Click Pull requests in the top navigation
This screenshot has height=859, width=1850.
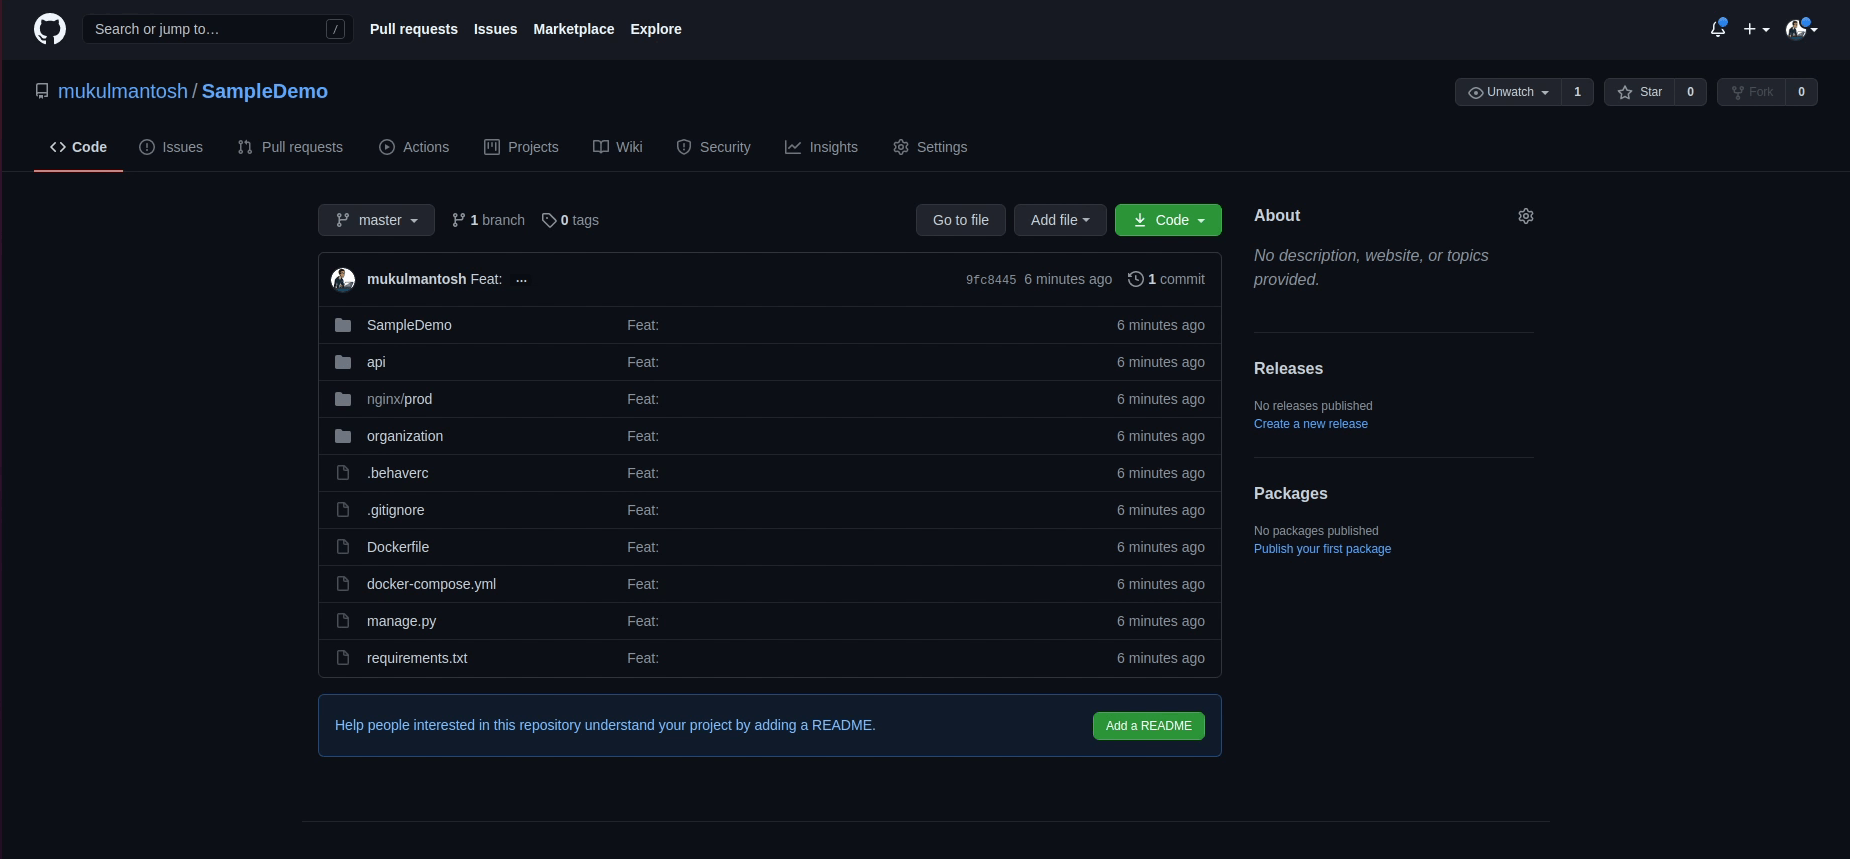pos(414,29)
